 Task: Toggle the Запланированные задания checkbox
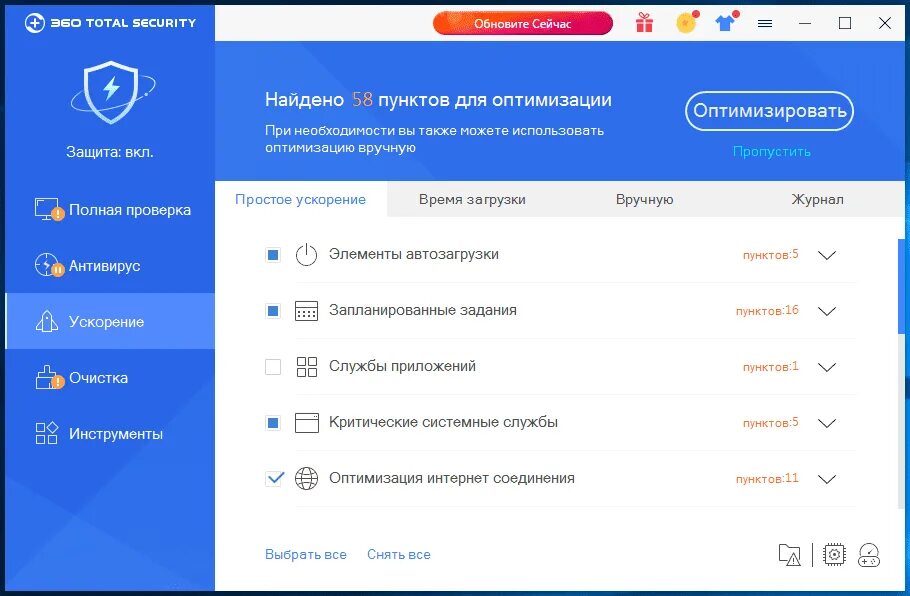[x=273, y=311]
